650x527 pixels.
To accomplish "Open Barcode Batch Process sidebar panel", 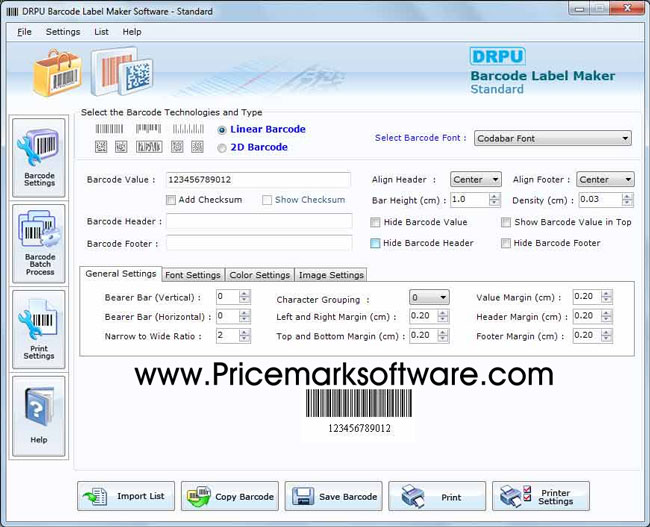I will 39,243.
